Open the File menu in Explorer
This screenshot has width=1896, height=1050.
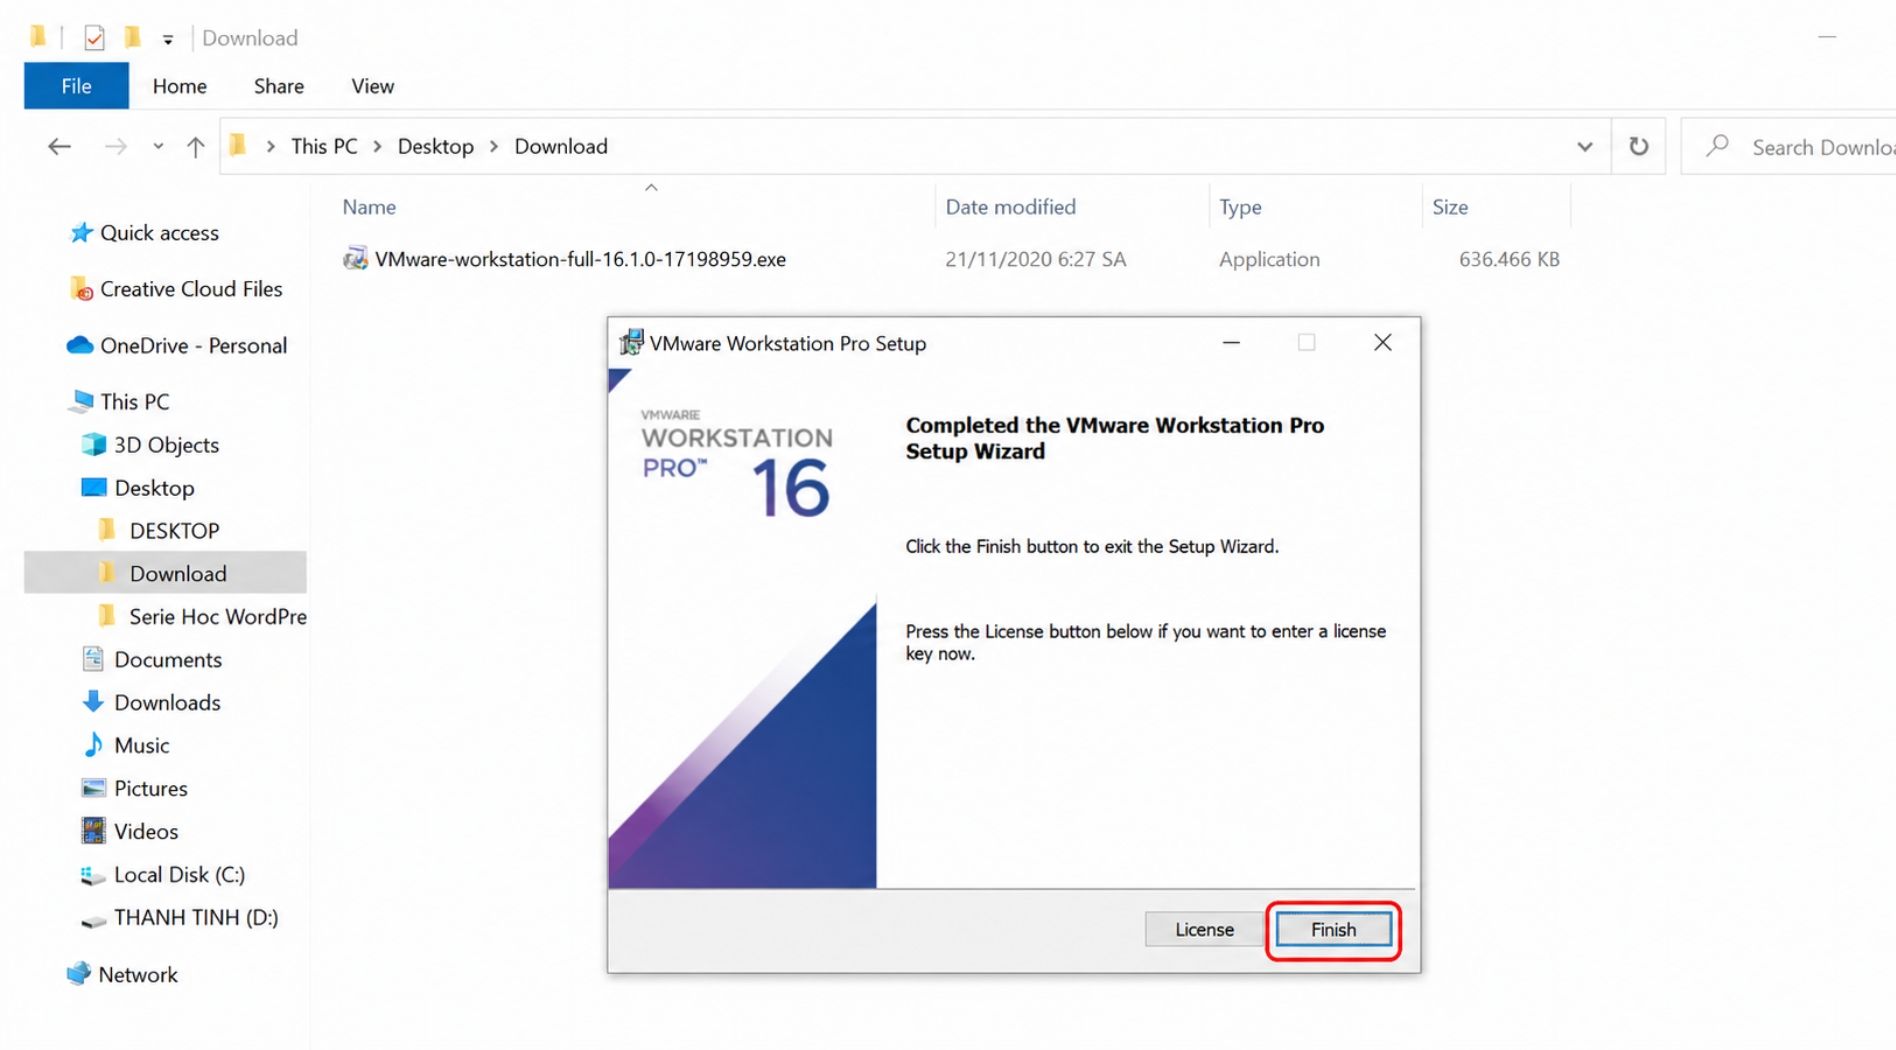click(x=76, y=86)
